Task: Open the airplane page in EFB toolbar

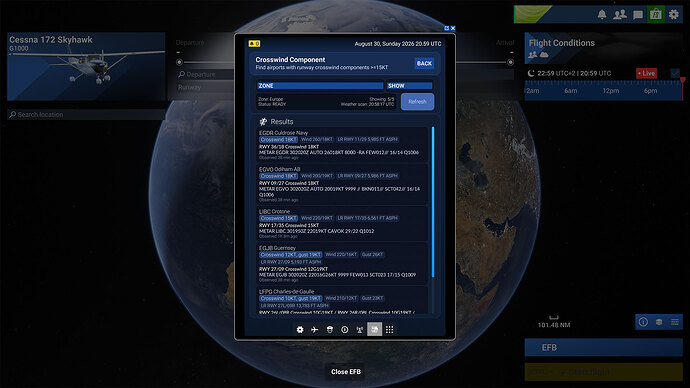Action: pyautogui.click(x=315, y=329)
